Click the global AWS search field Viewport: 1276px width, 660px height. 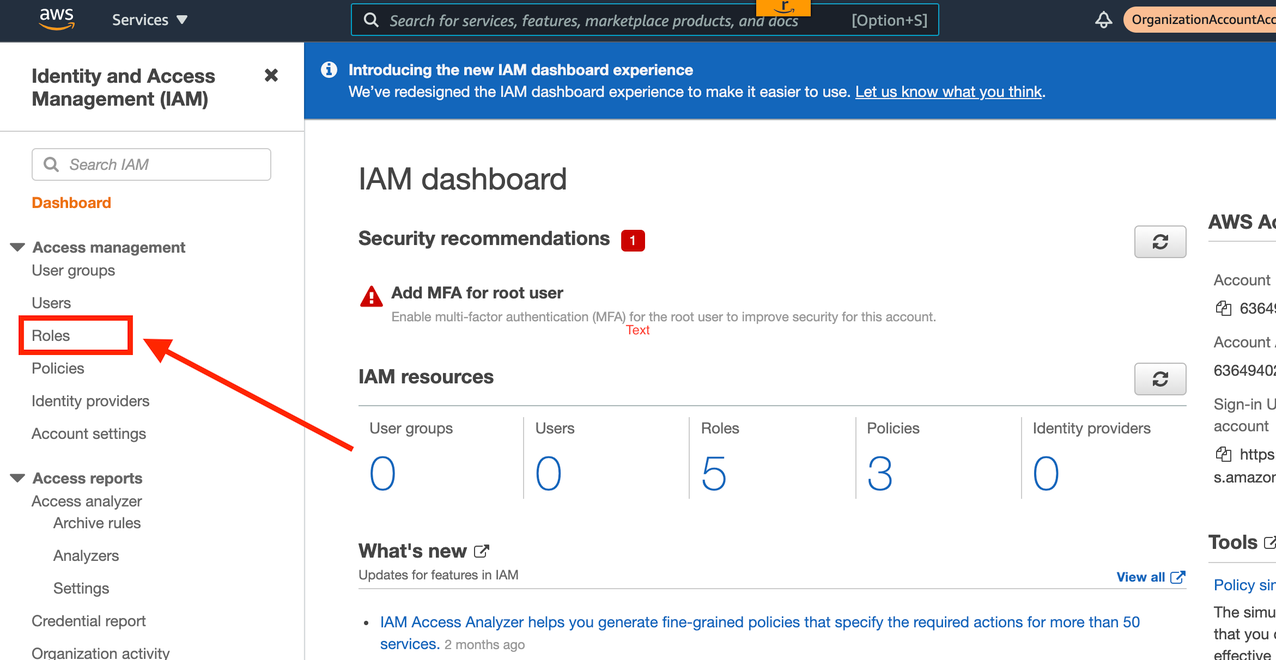(645, 20)
